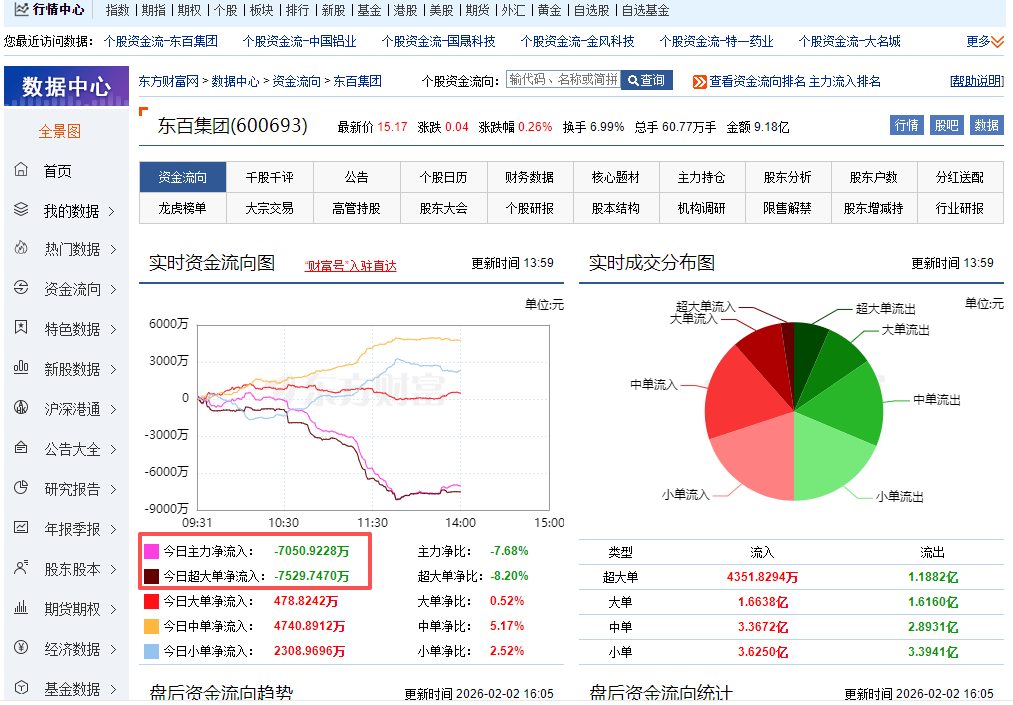
Task: Click the pie icon beside 研究报告
Action: click(x=21, y=488)
